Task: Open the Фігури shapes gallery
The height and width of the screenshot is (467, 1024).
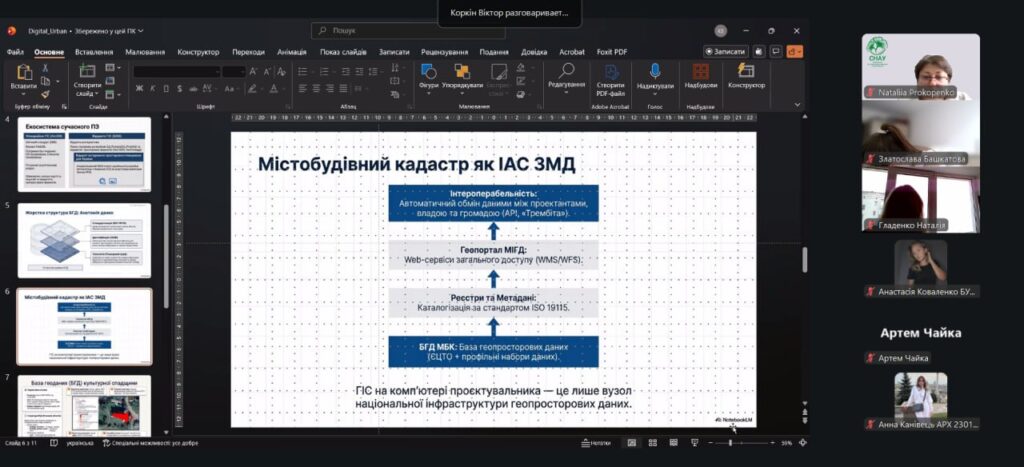Action: pos(428,73)
